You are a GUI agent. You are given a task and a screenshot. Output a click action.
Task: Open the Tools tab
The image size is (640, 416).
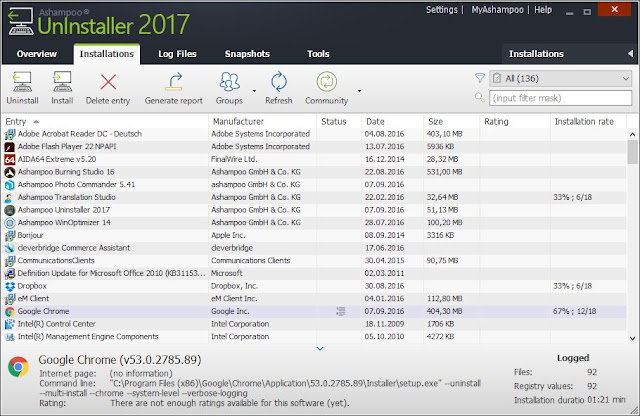pyautogui.click(x=318, y=54)
